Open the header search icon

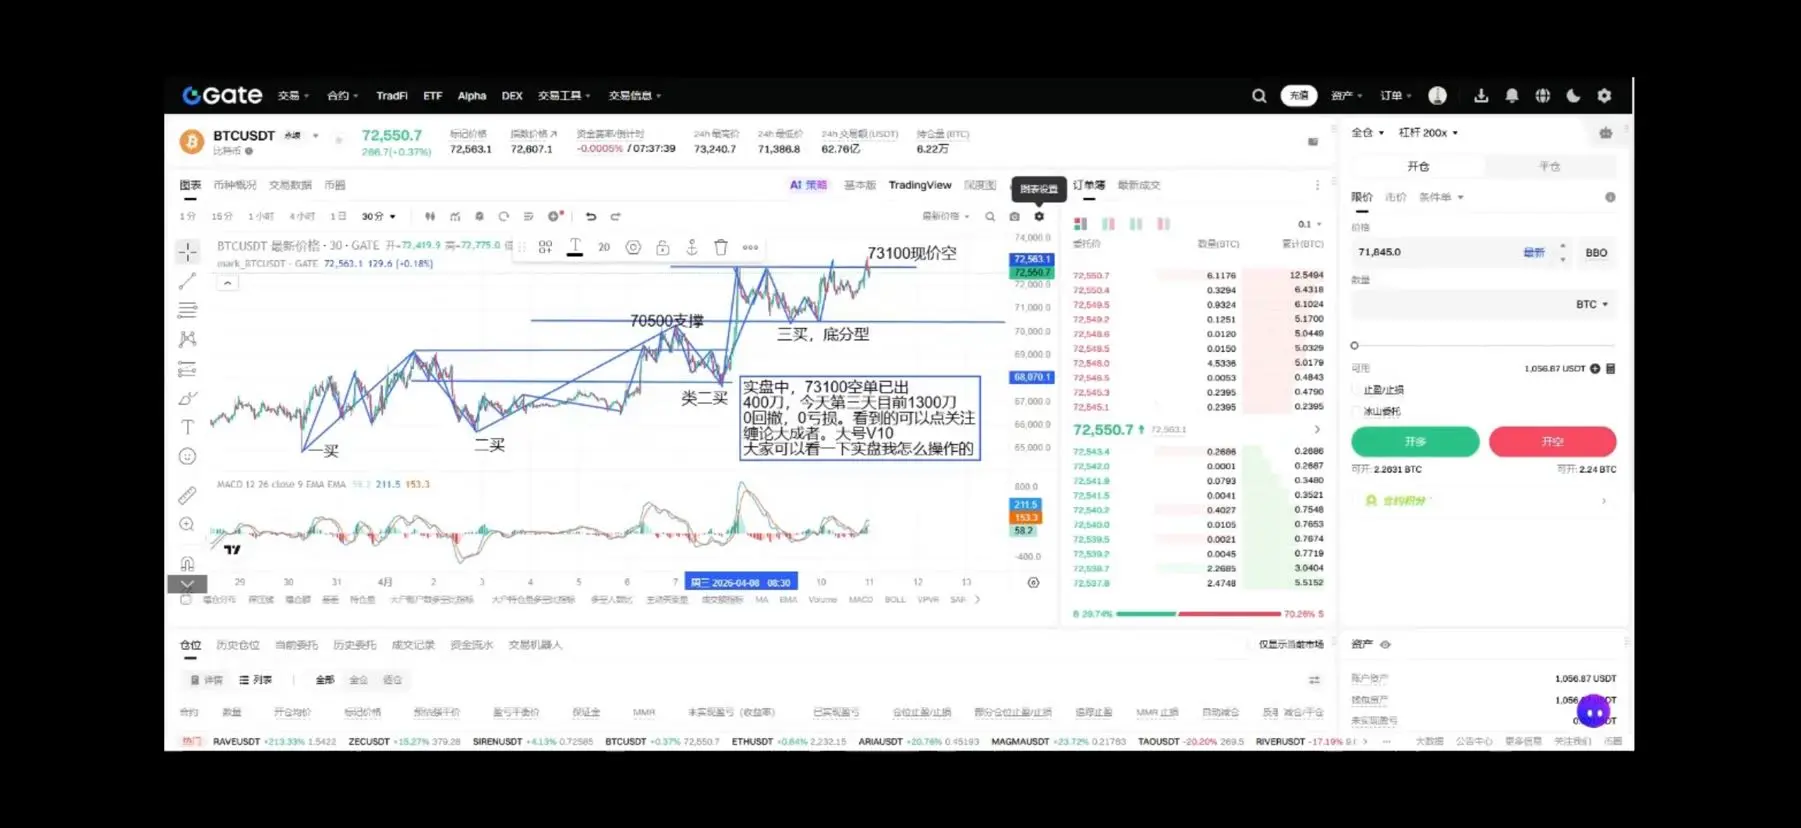click(1259, 96)
